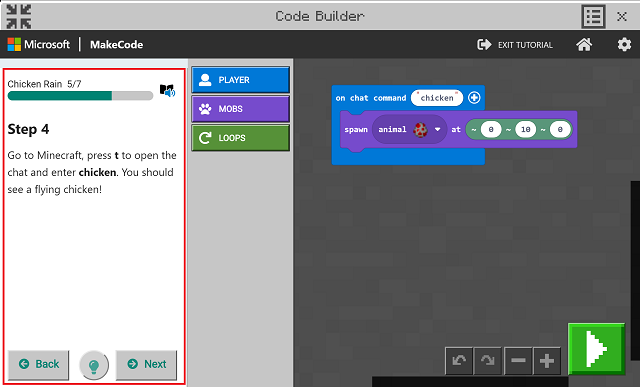Expand the animal type dropdown arrow
This screenshot has height=387, width=640.
[x=438, y=129]
